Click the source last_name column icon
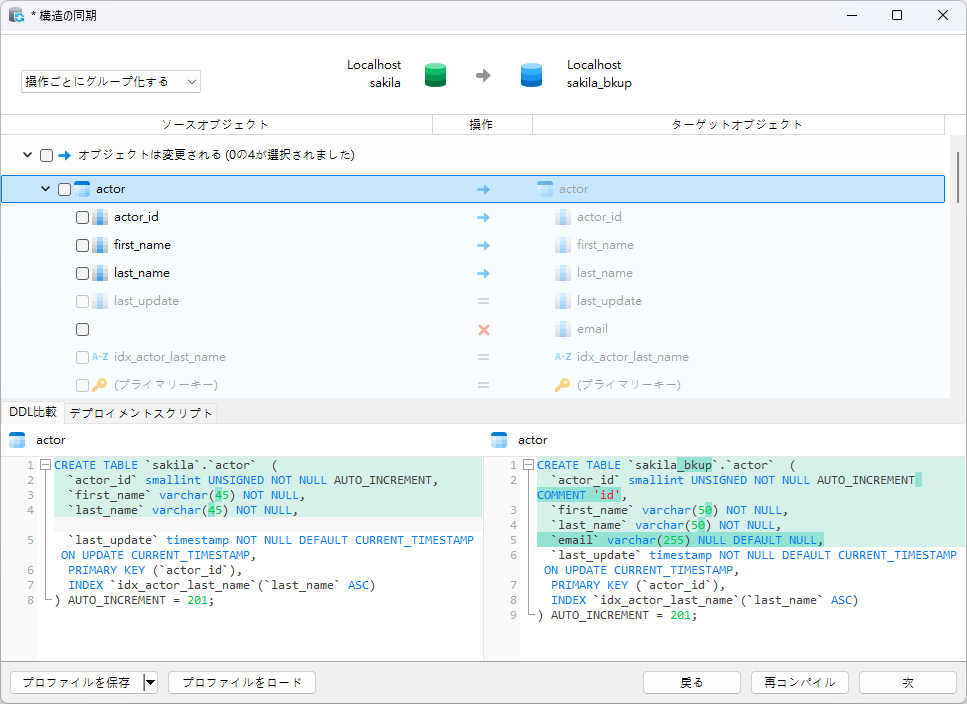 pos(100,273)
